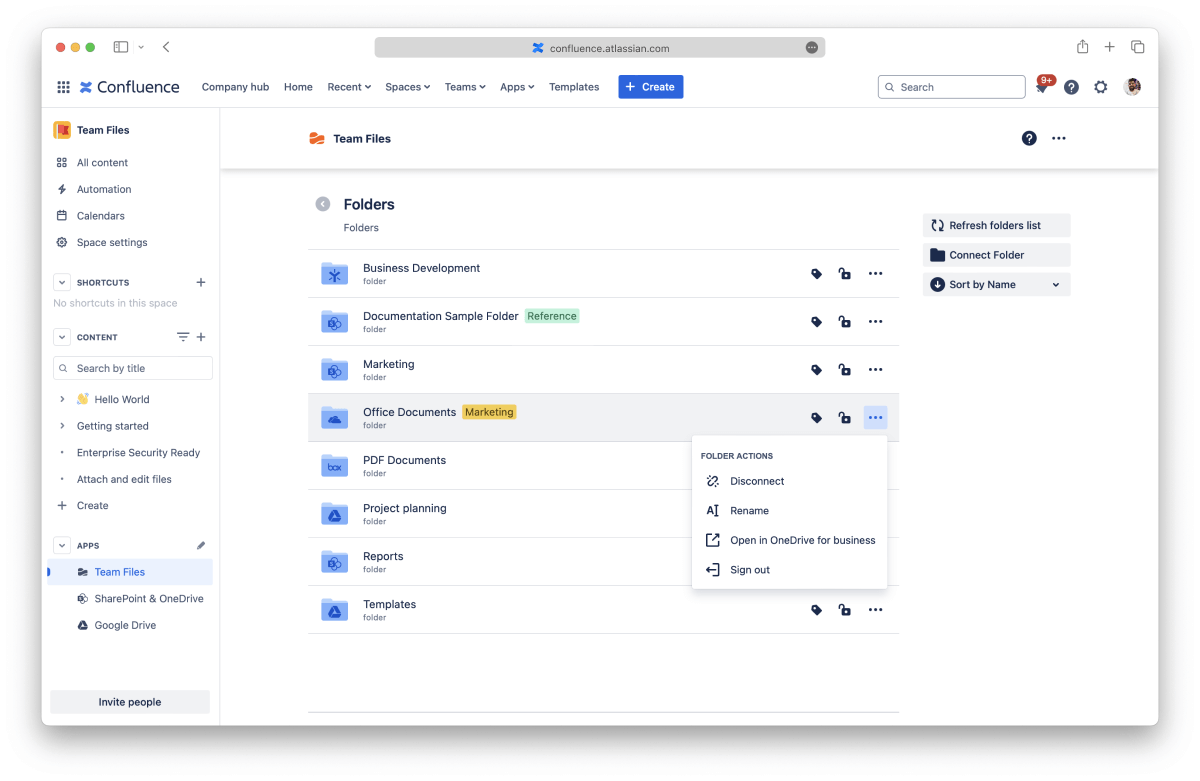The image size is (1200, 781).
Task: Click the tag icon for Business Development
Action: 816,274
